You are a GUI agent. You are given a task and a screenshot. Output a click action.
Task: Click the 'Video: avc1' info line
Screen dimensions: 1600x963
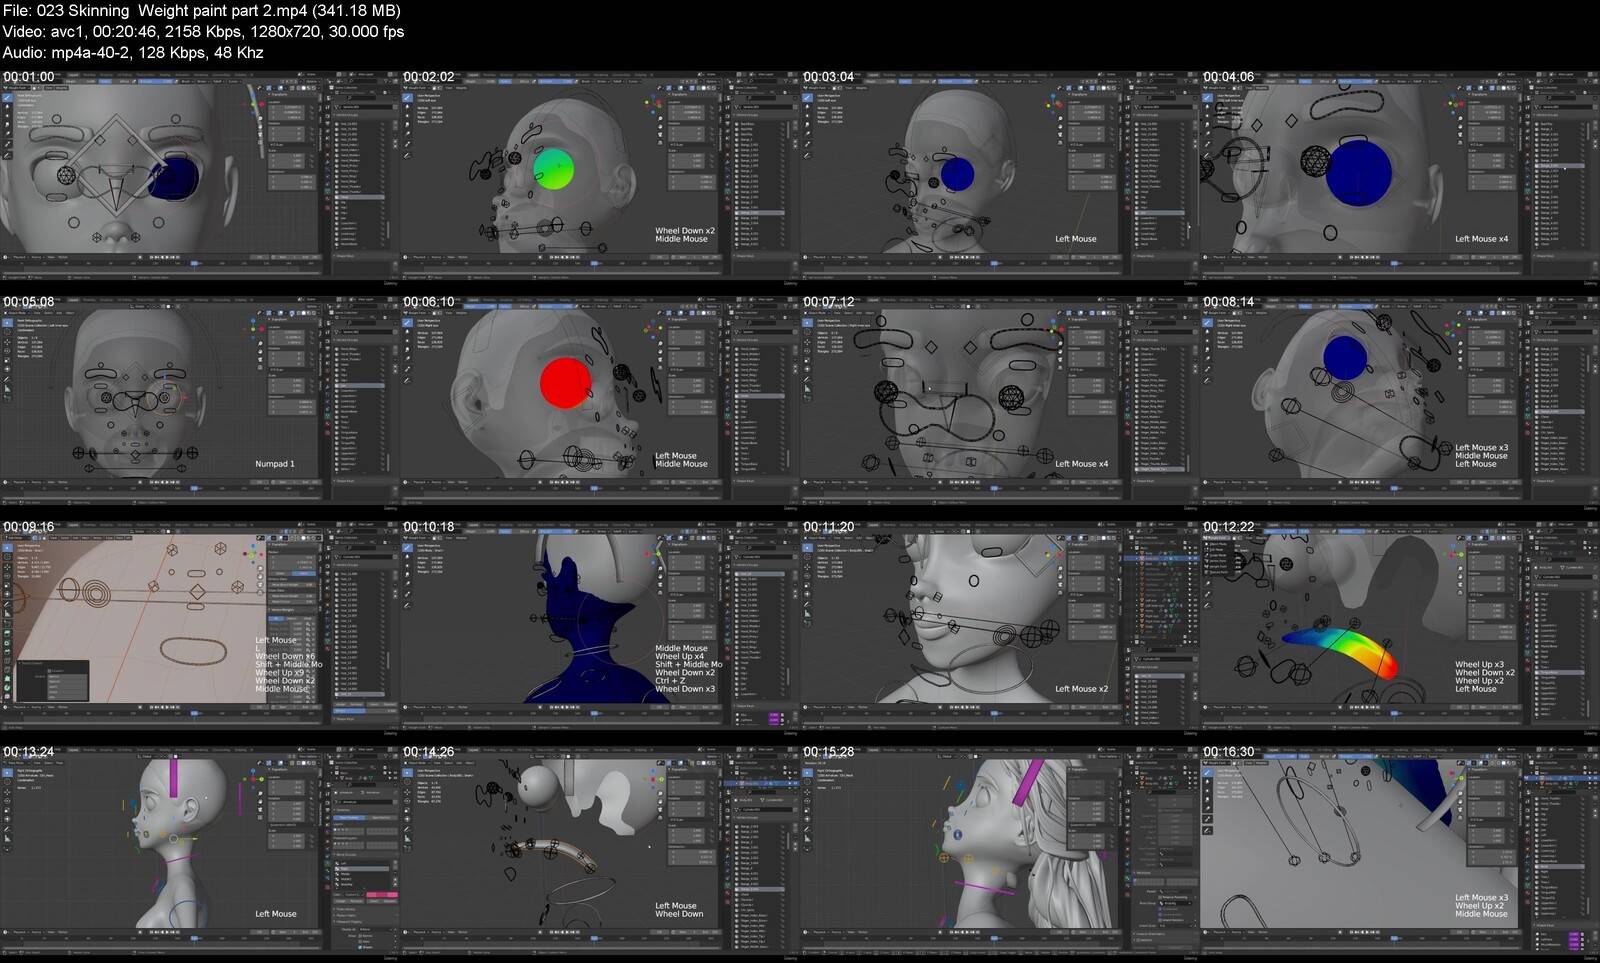[x=203, y=32]
